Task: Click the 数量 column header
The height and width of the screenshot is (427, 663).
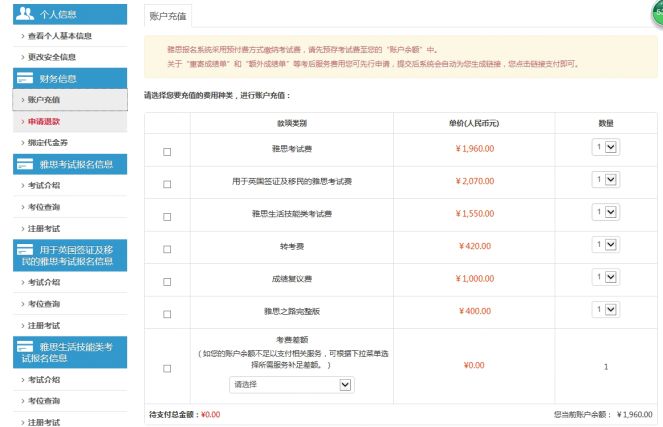Action: (x=606, y=123)
